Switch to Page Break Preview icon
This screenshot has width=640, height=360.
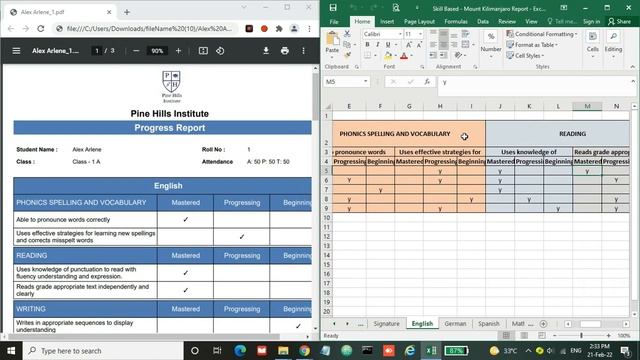pos(542,336)
